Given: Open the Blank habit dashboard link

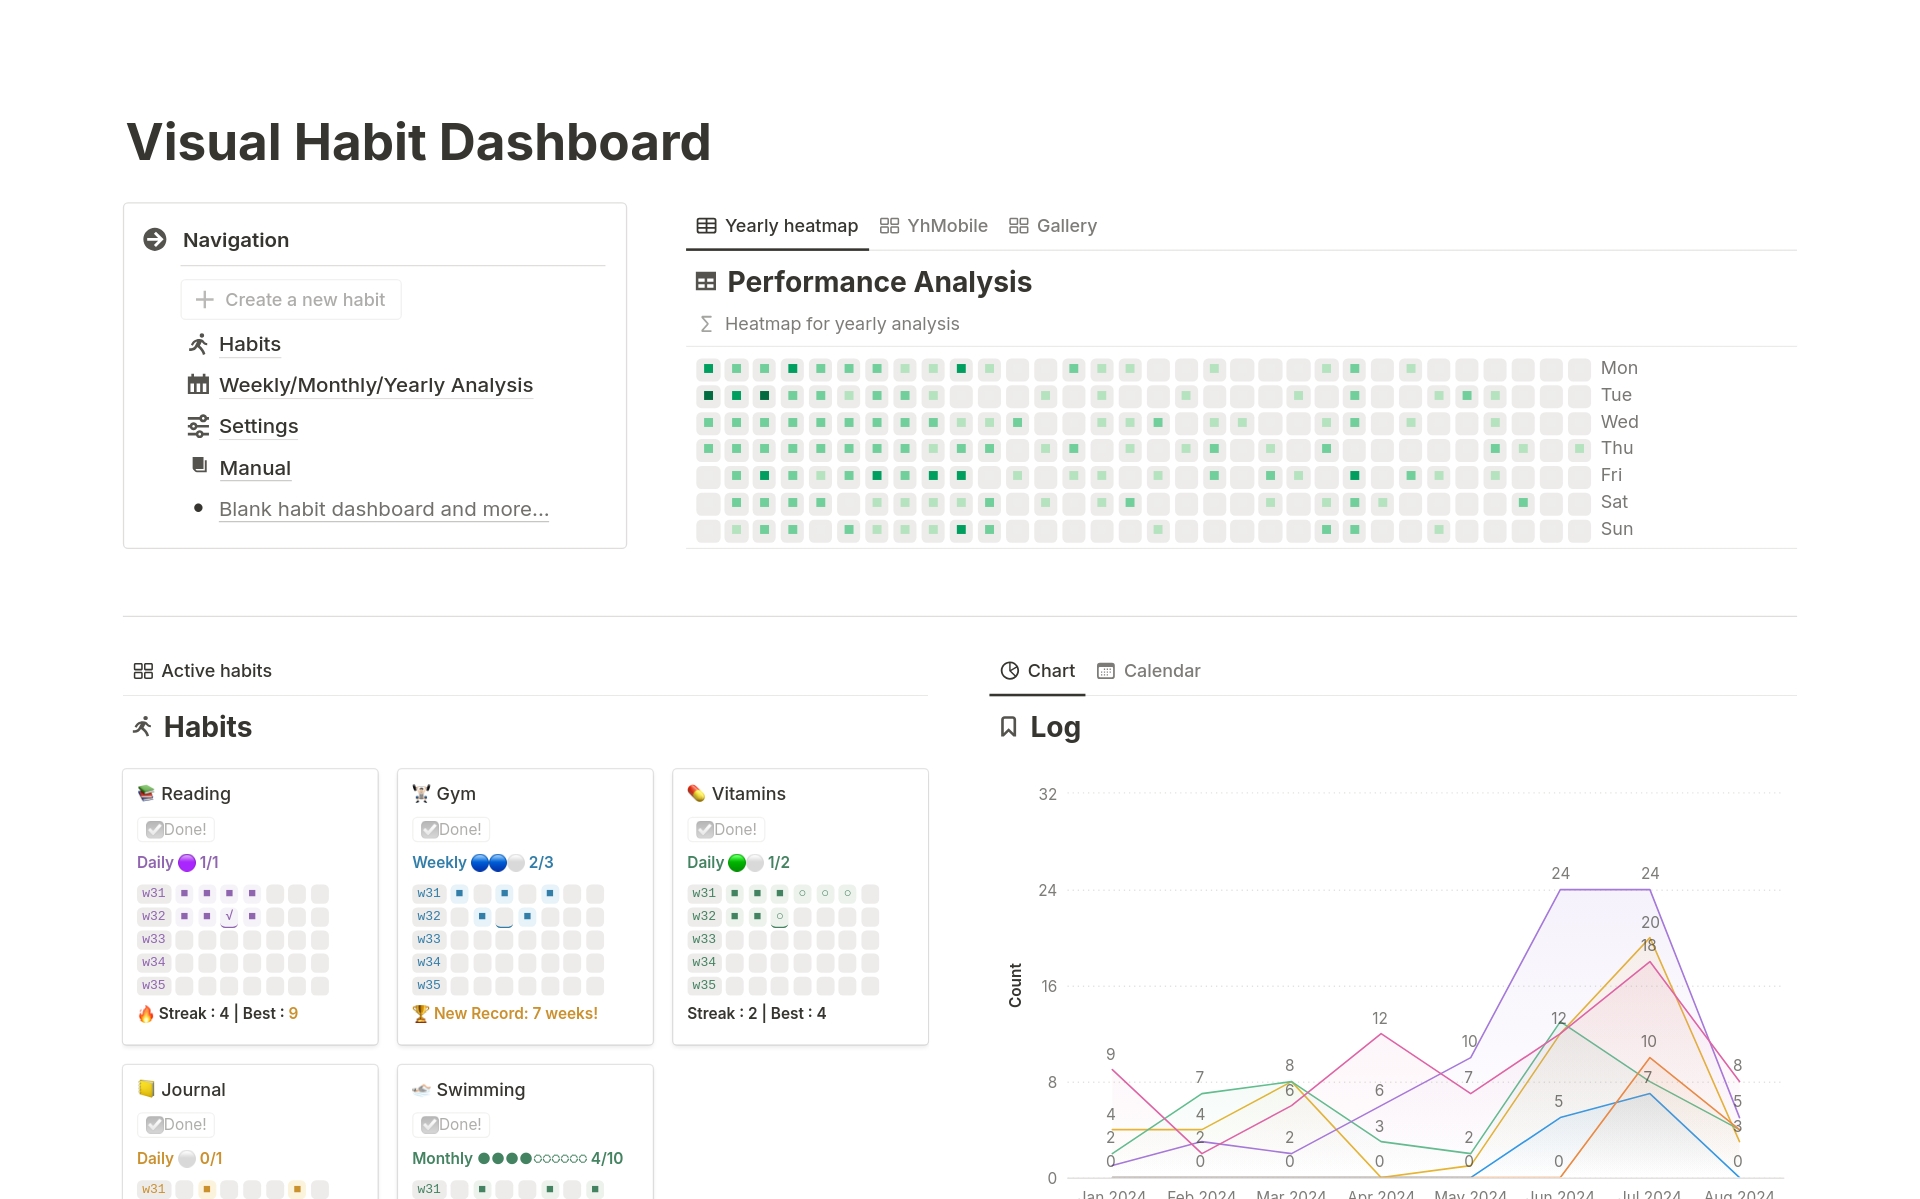Looking at the screenshot, I should 383,509.
